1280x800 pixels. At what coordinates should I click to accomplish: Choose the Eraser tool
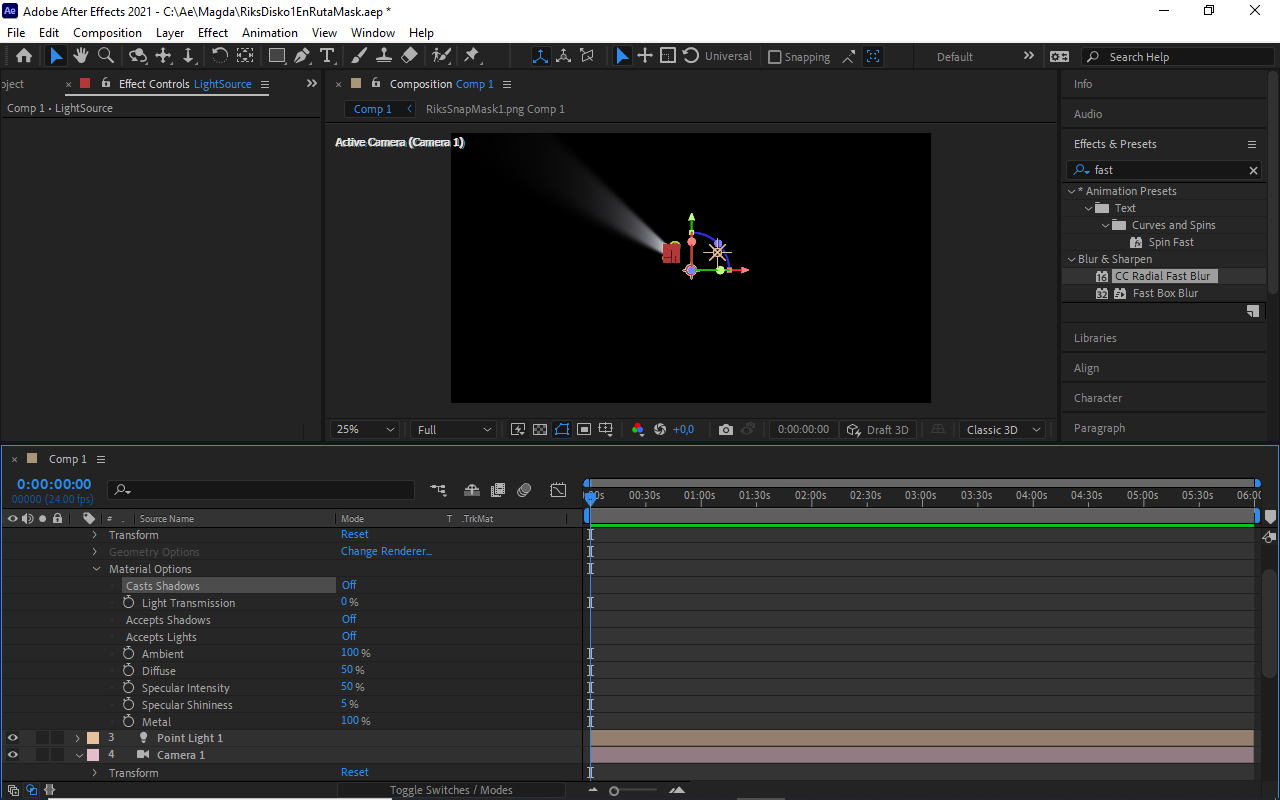click(409, 56)
